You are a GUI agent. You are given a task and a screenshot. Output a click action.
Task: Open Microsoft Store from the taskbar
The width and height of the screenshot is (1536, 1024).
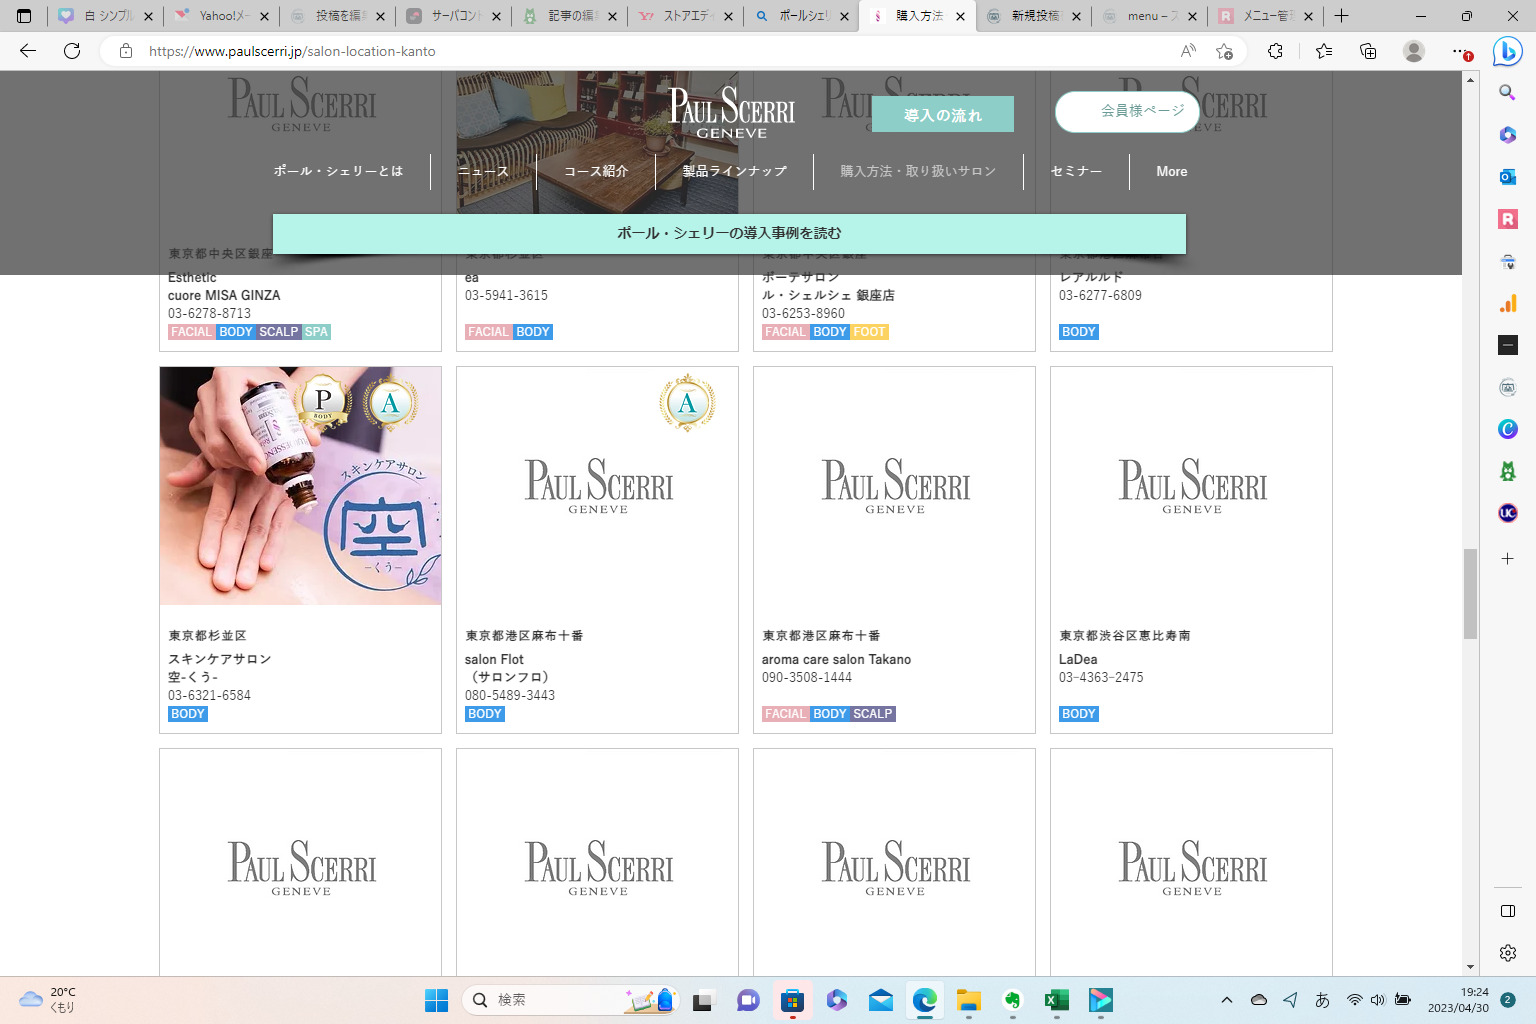792,1000
